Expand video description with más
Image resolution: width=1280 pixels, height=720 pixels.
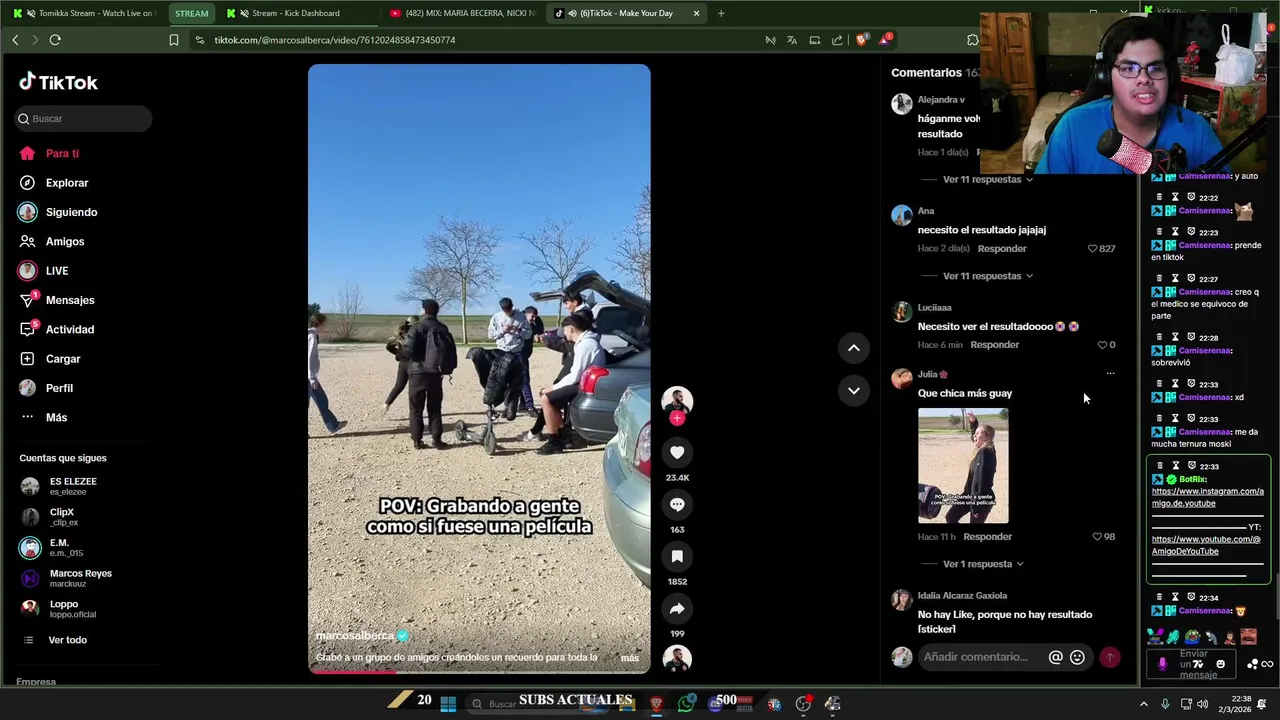tap(629, 658)
